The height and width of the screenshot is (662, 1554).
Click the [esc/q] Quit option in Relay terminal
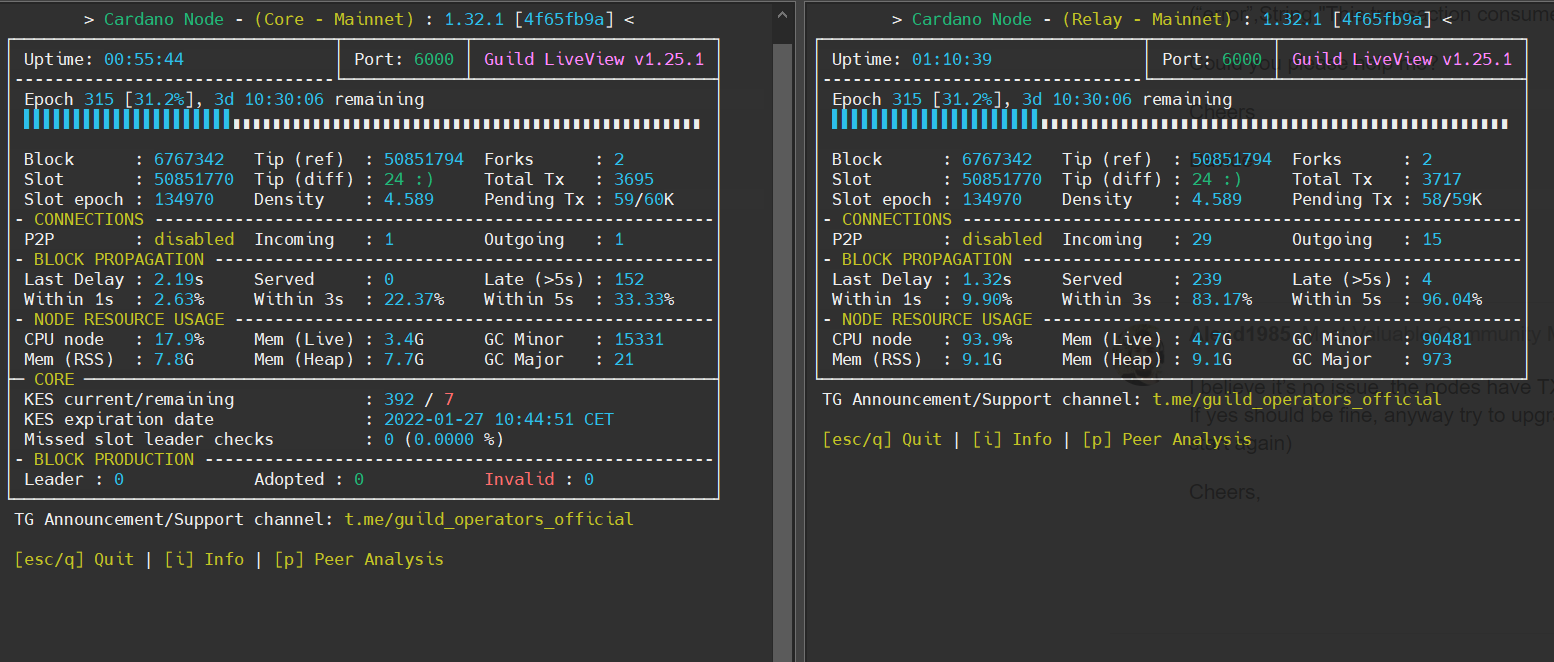point(882,439)
